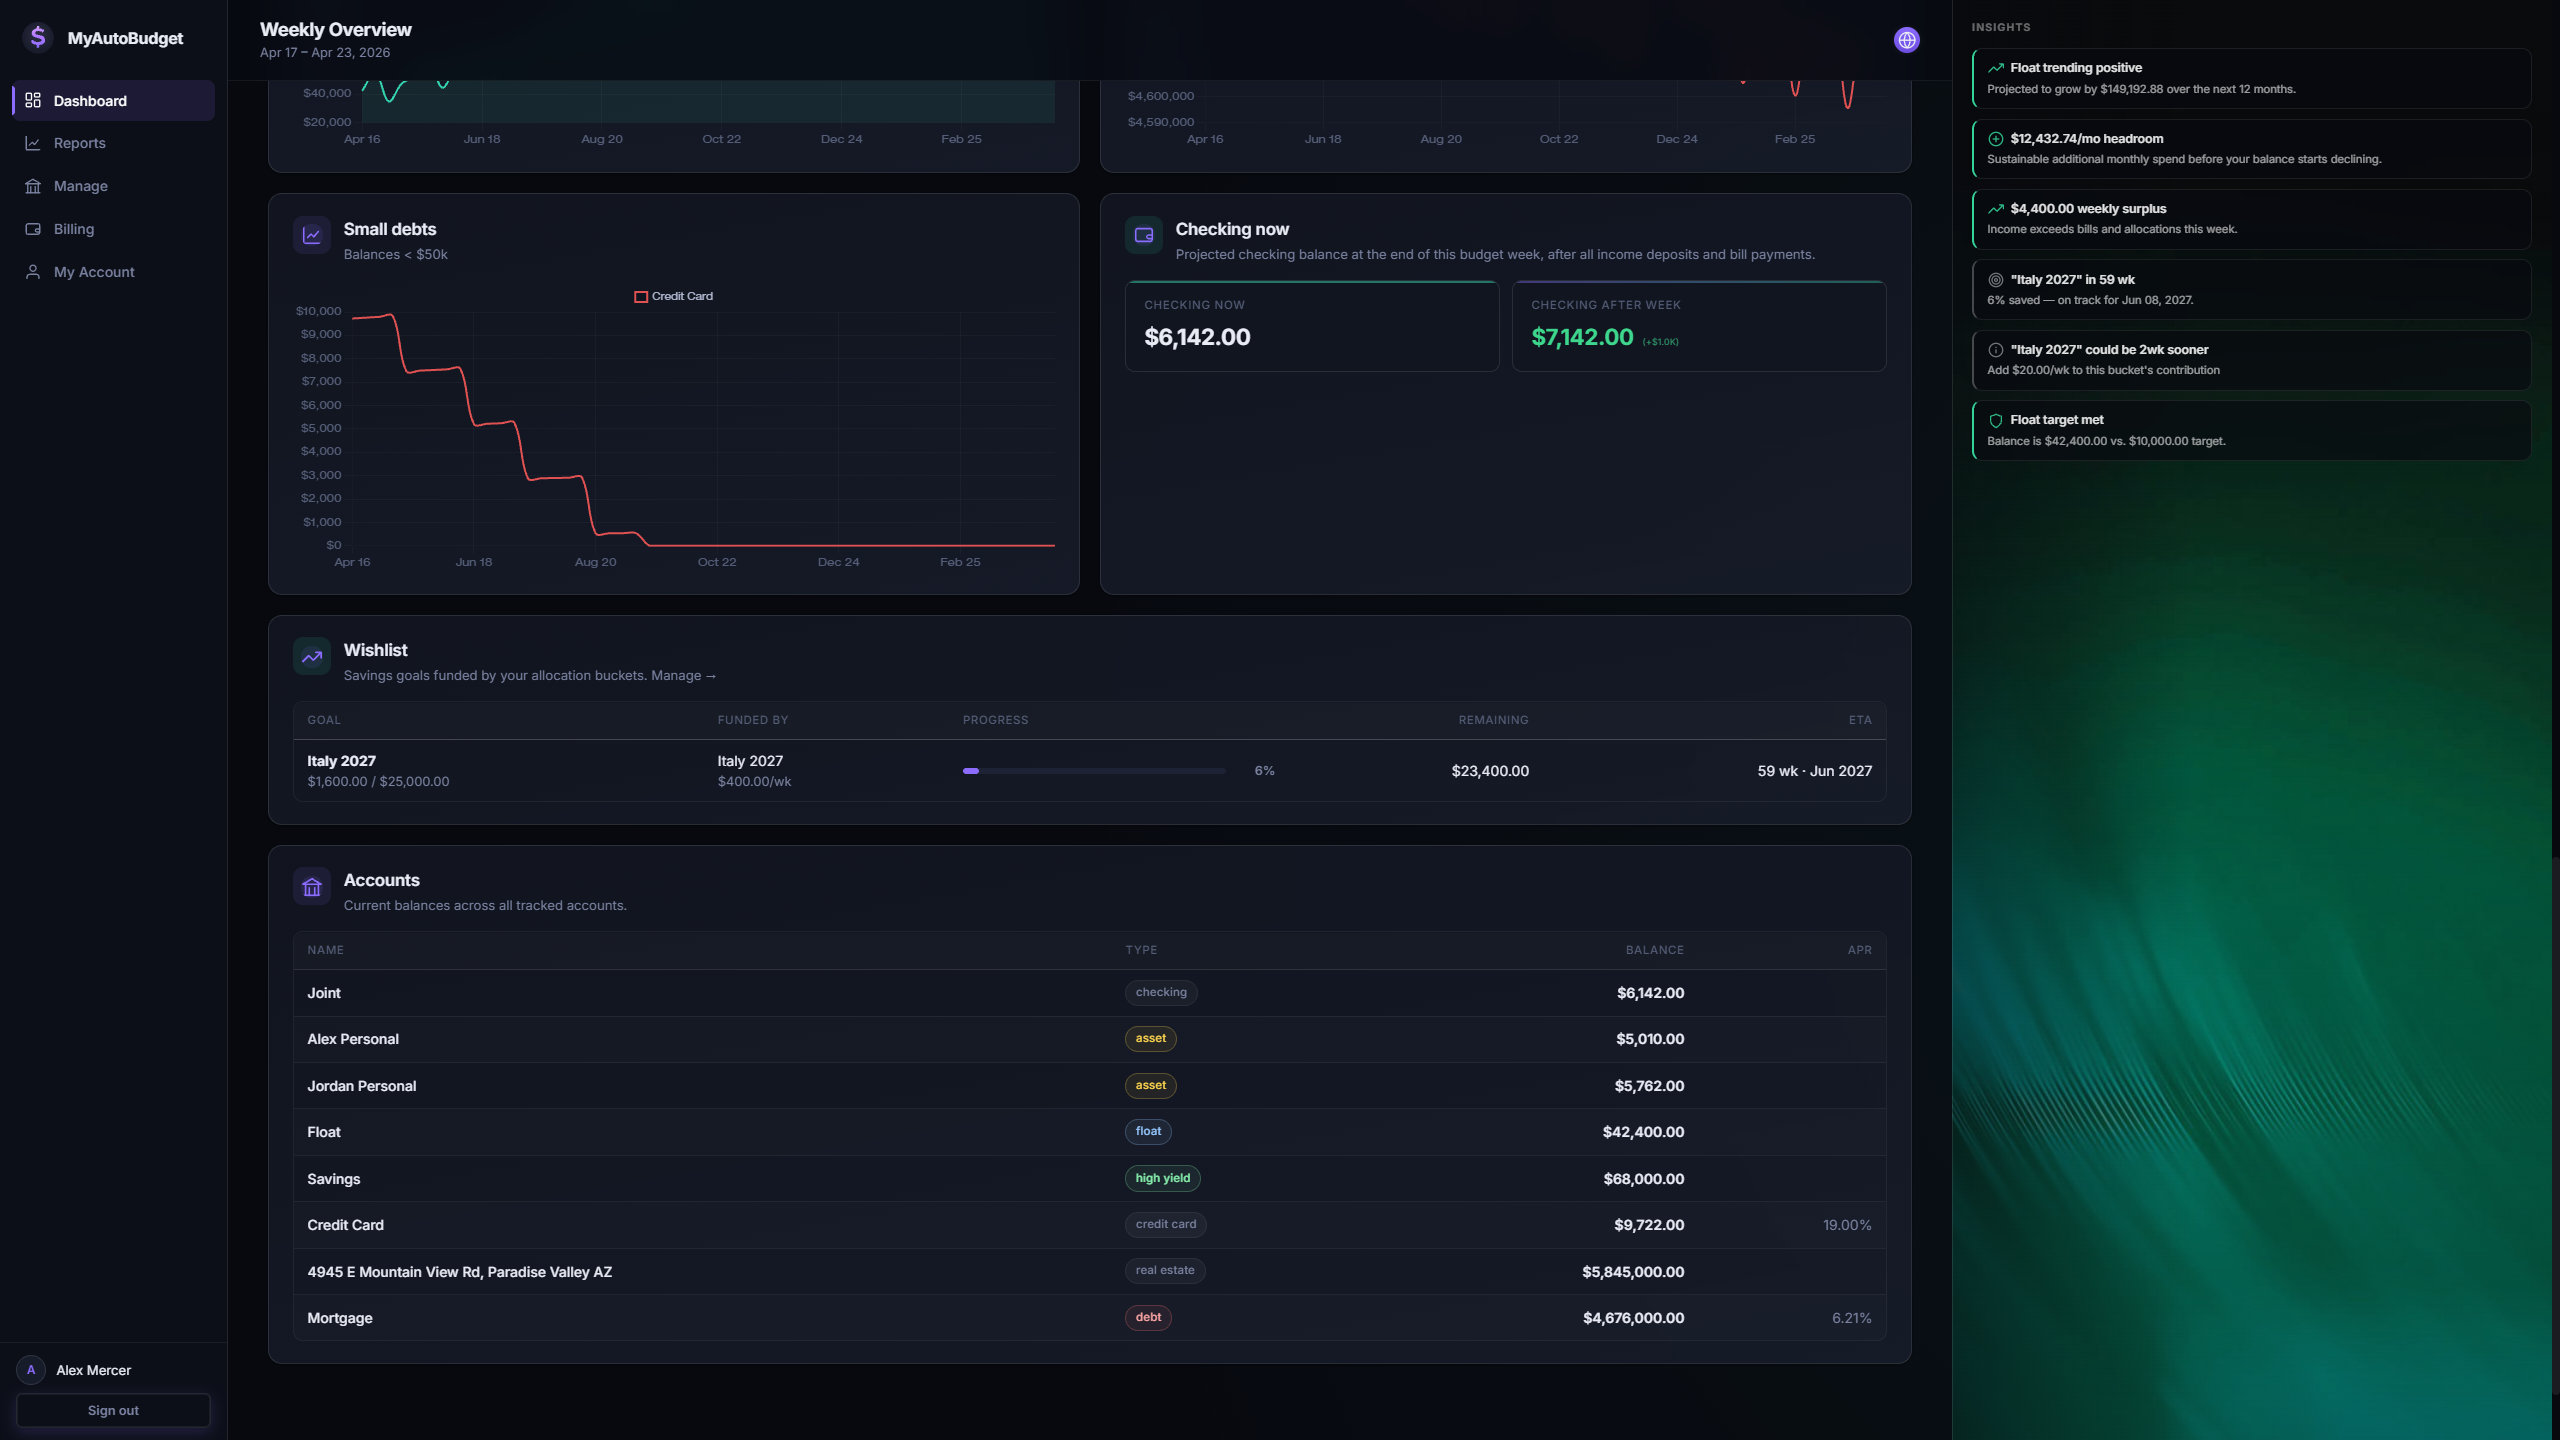Image resolution: width=2560 pixels, height=1440 pixels.
Task: Click the Italy 2027 in 59 wk target icon
Action: click(x=1996, y=280)
